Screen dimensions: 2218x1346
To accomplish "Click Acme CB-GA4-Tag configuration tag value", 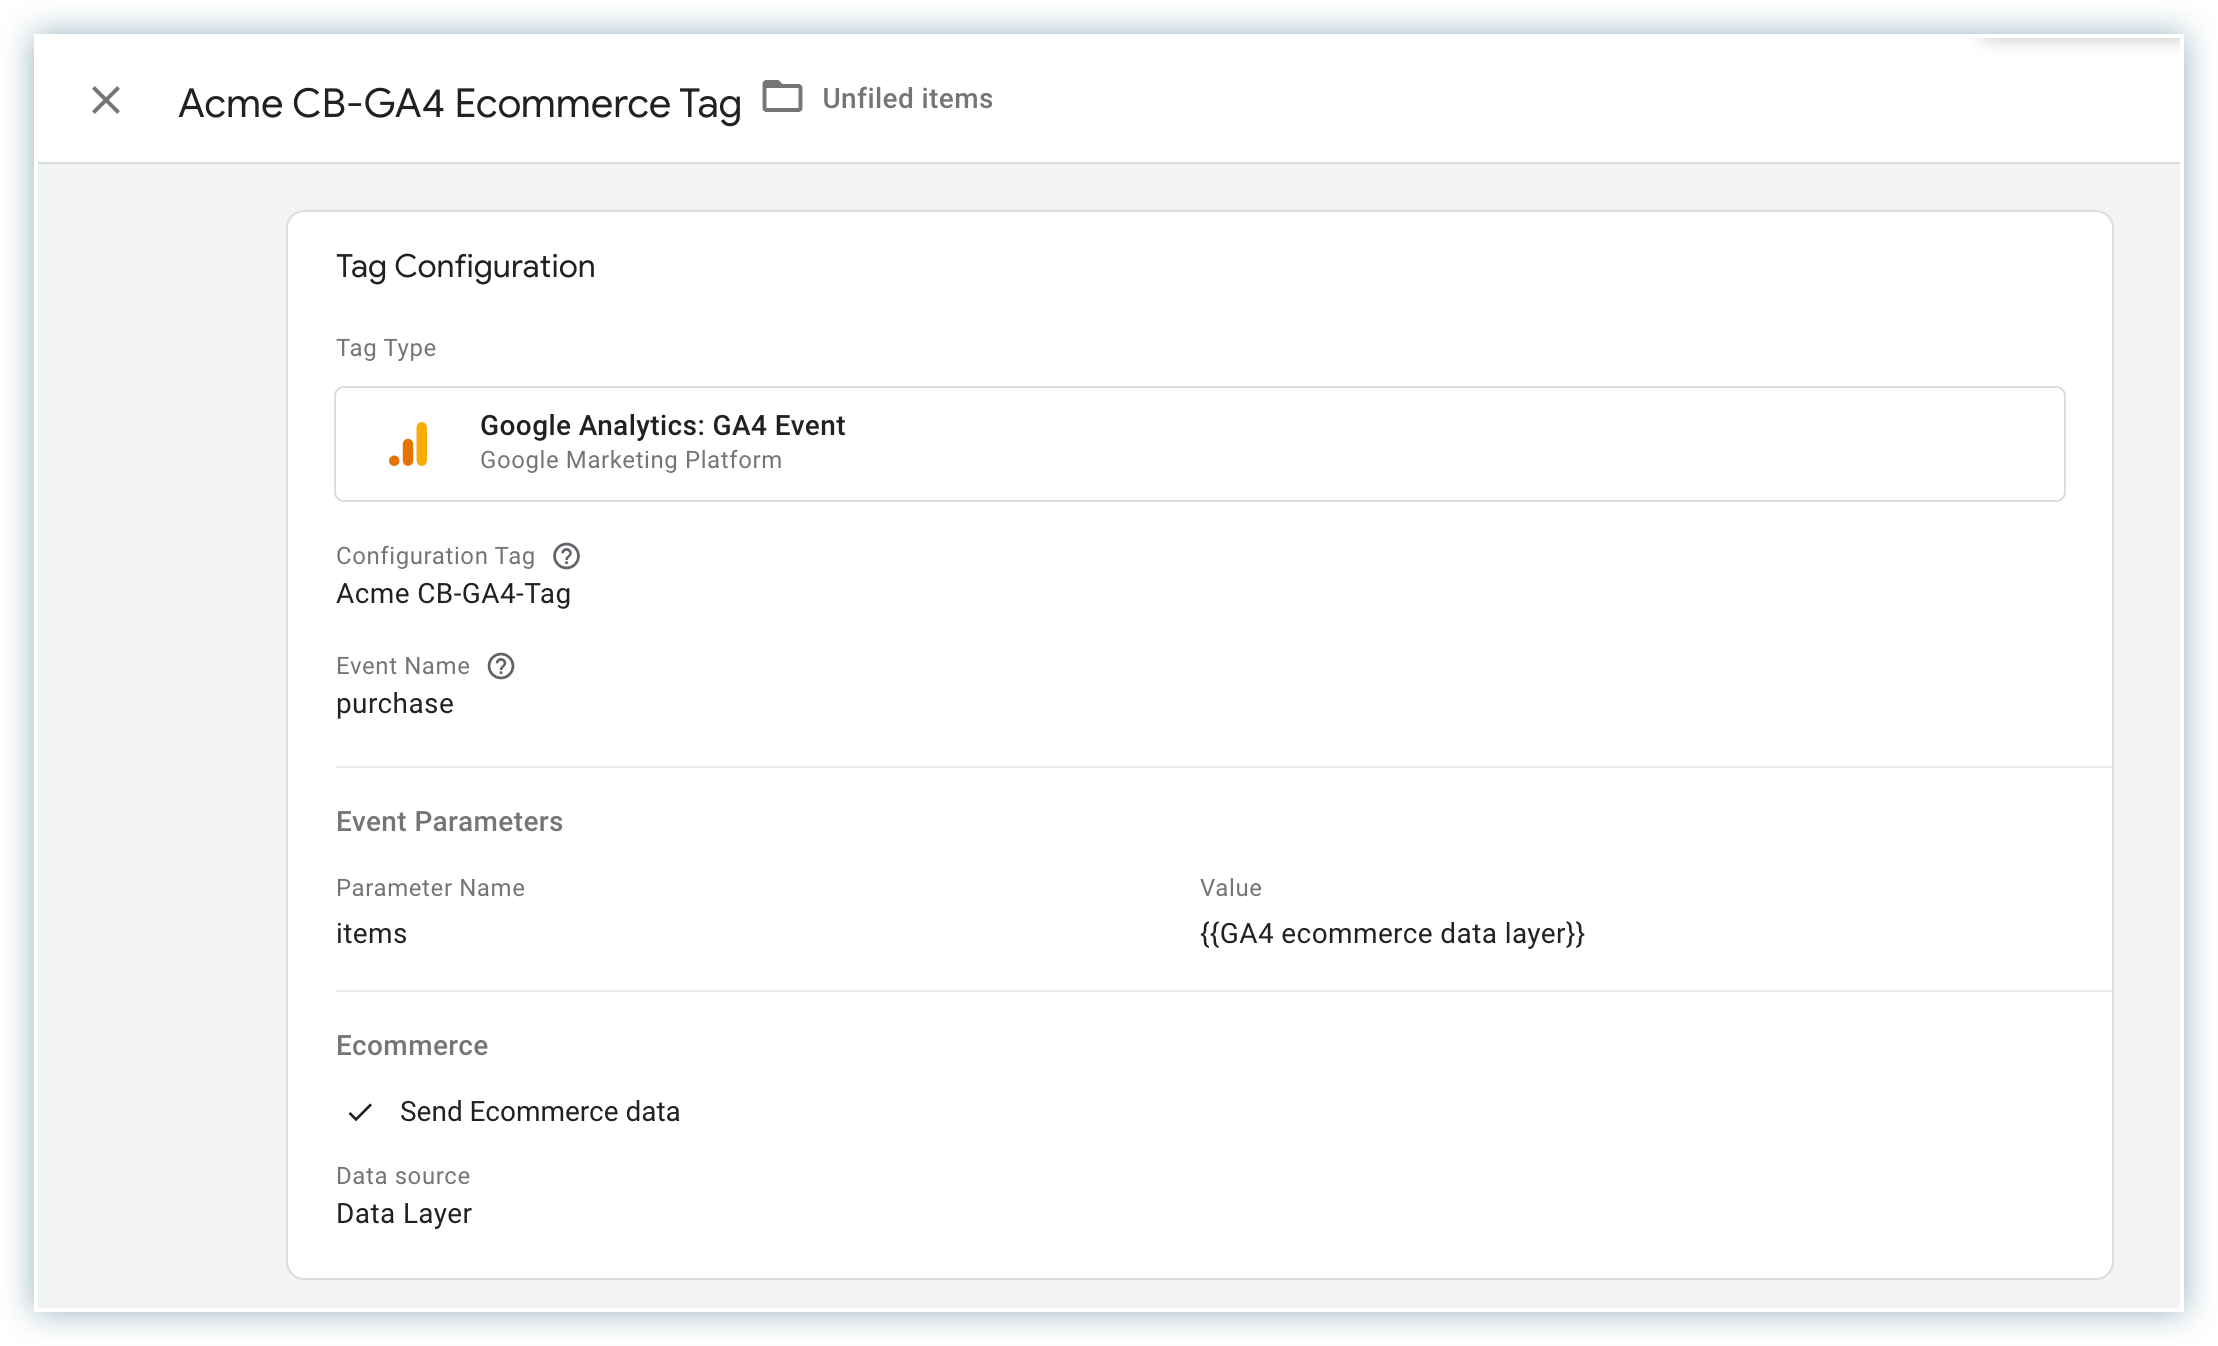I will click(453, 594).
